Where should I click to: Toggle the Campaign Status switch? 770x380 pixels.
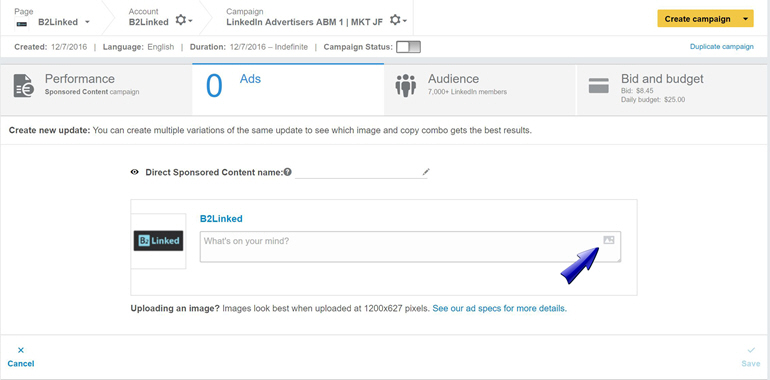coord(409,47)
